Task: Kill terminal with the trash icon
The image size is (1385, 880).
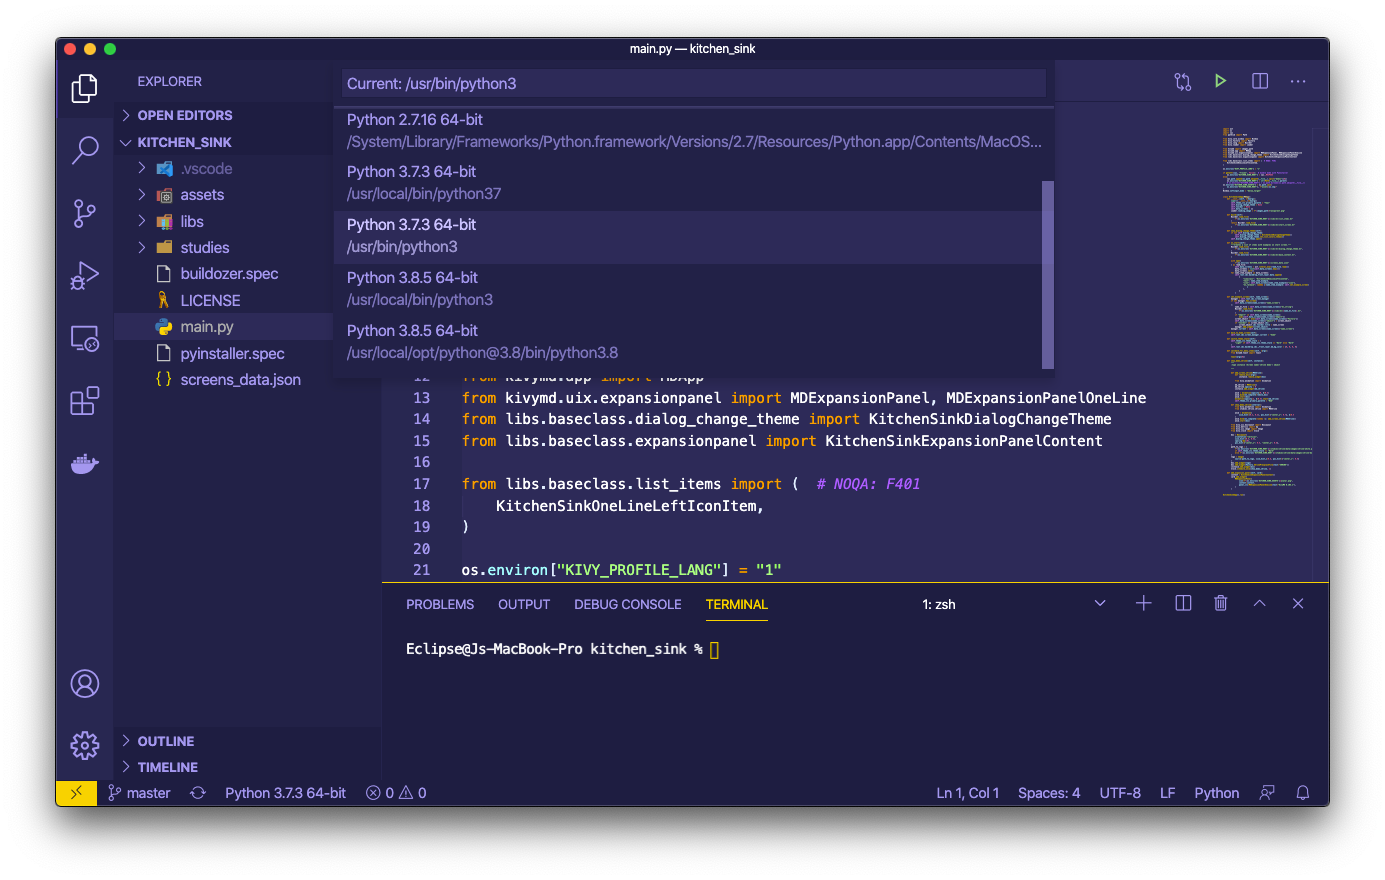Action: (1220, 603)
